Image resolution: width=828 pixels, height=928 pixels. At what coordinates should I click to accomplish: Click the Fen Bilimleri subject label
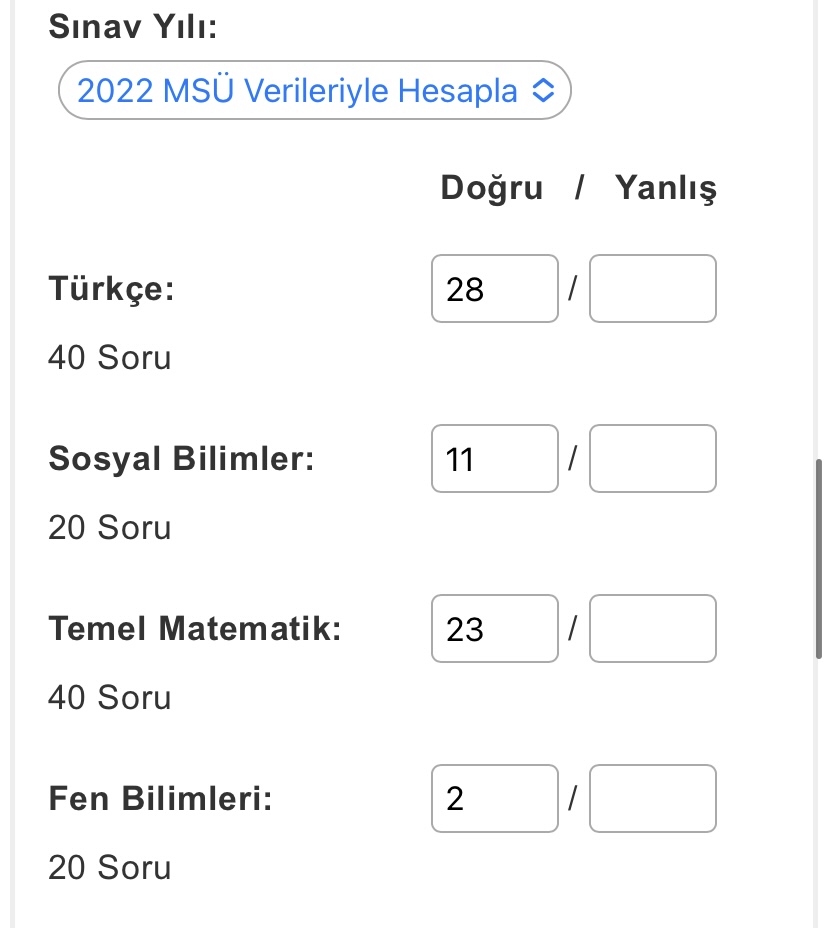(x=160, y=799)
